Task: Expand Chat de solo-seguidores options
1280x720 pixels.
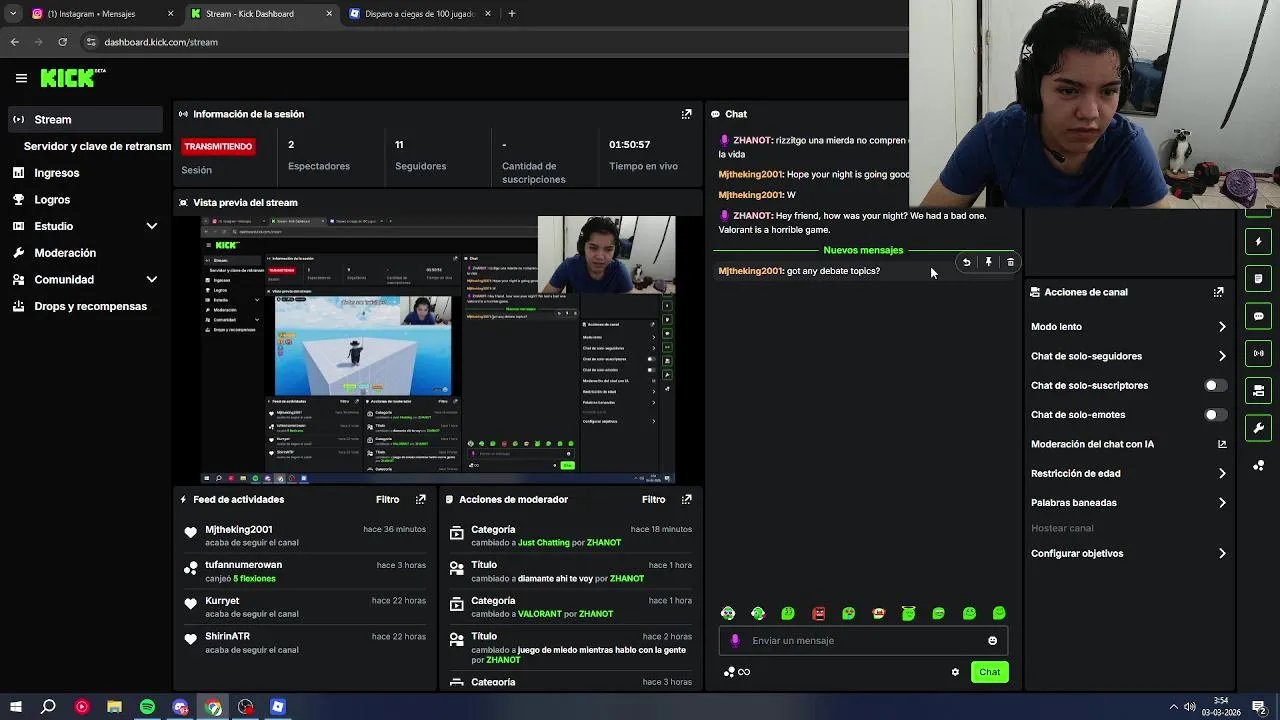Action: tap(1222, 356)
